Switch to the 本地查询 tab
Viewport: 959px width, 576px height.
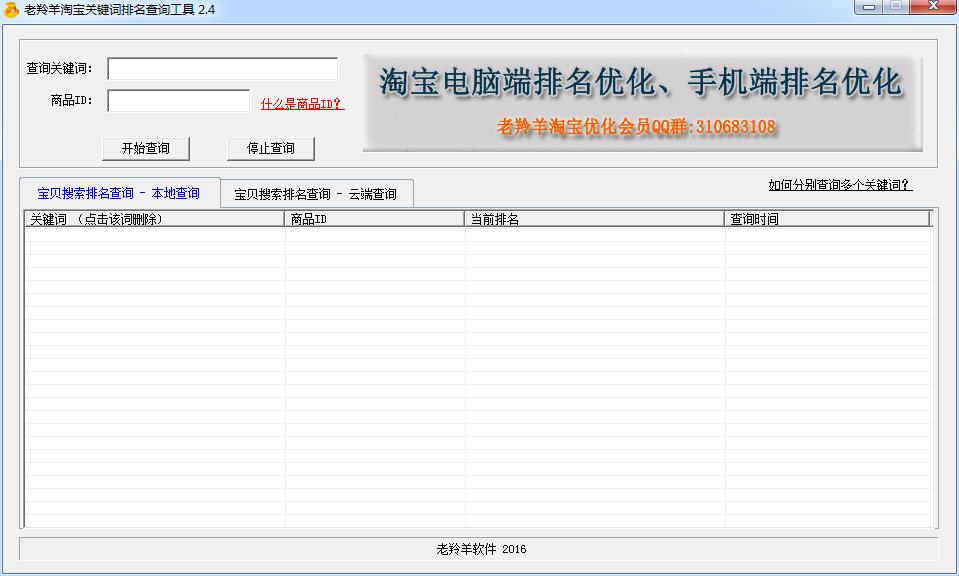click(x=118, y=193)
